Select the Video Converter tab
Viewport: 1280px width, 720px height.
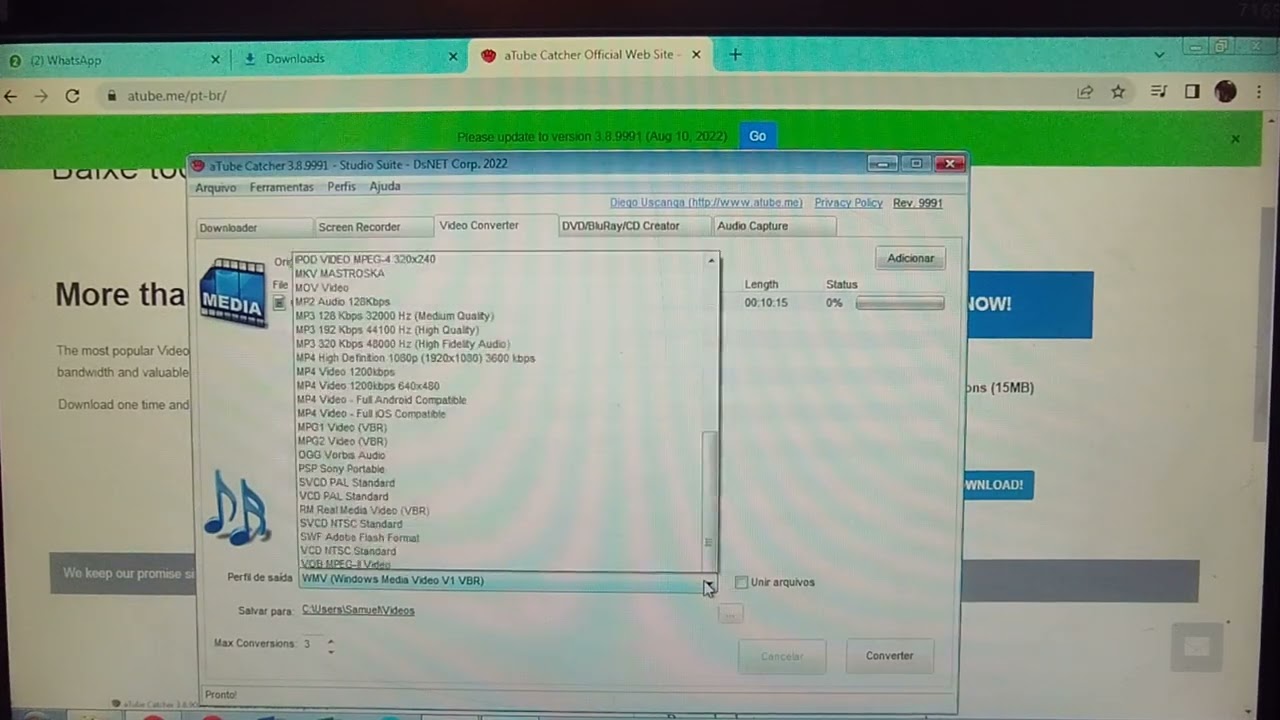495,225
